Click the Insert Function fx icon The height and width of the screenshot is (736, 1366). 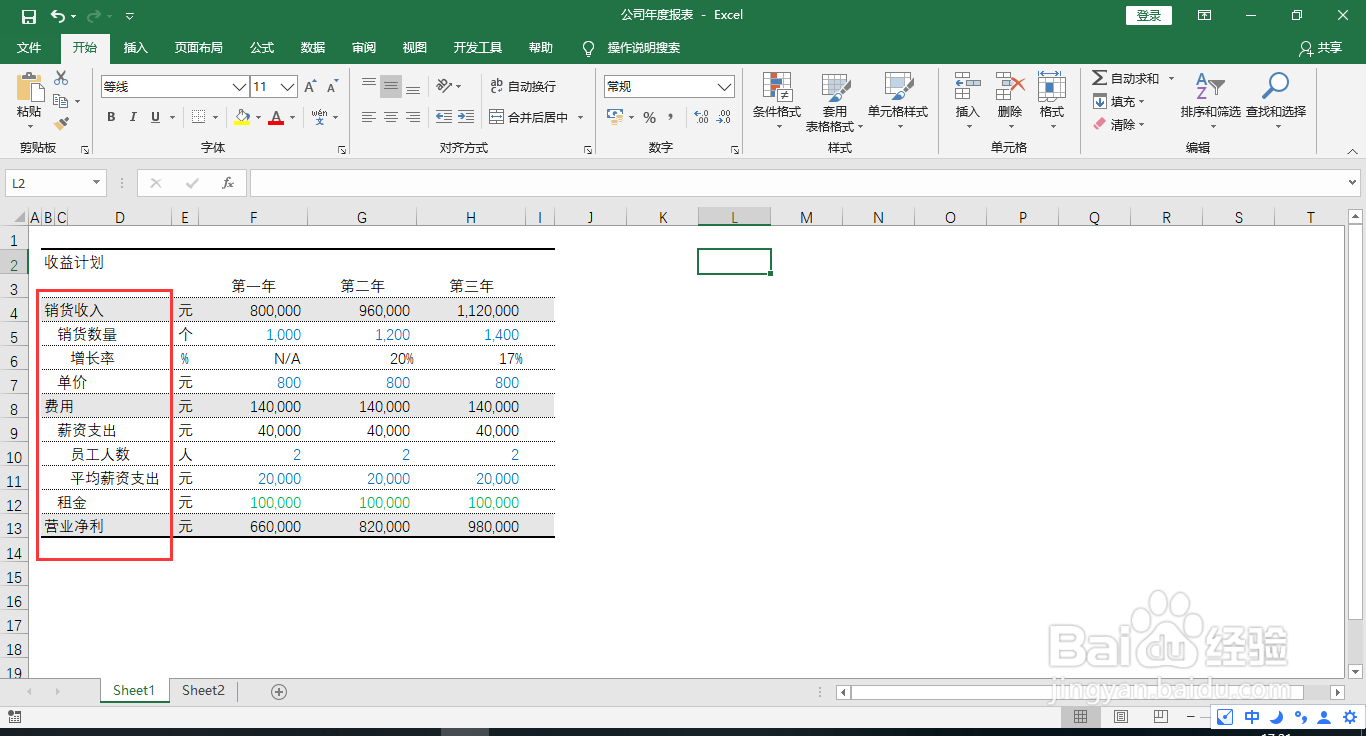(x=227, y=182)
